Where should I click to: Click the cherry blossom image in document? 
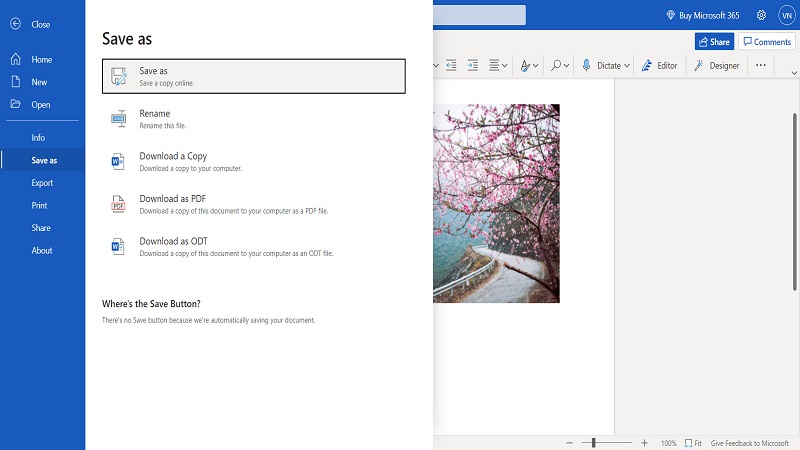click(x=496, y=204)
